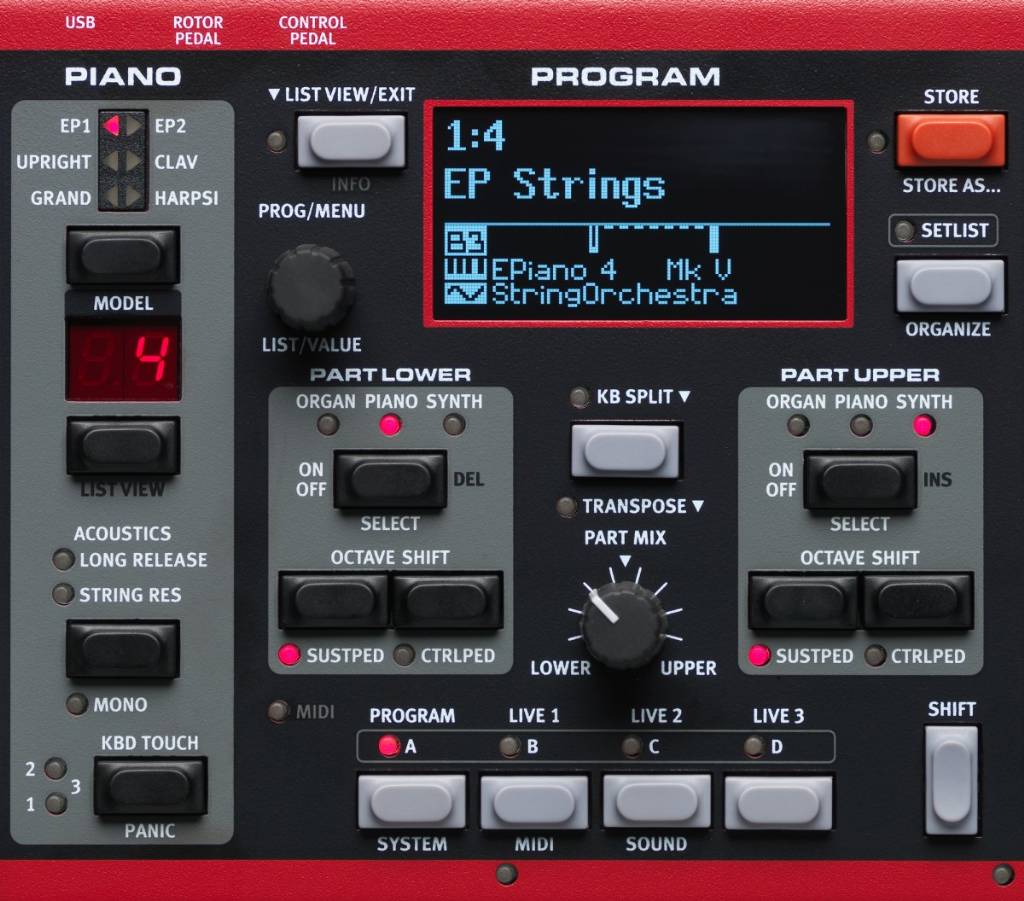The width and height of the screenshot is (1024, 901).
Task: Toggle Part Upper On/Off select button
Action: tap(860, 479)
